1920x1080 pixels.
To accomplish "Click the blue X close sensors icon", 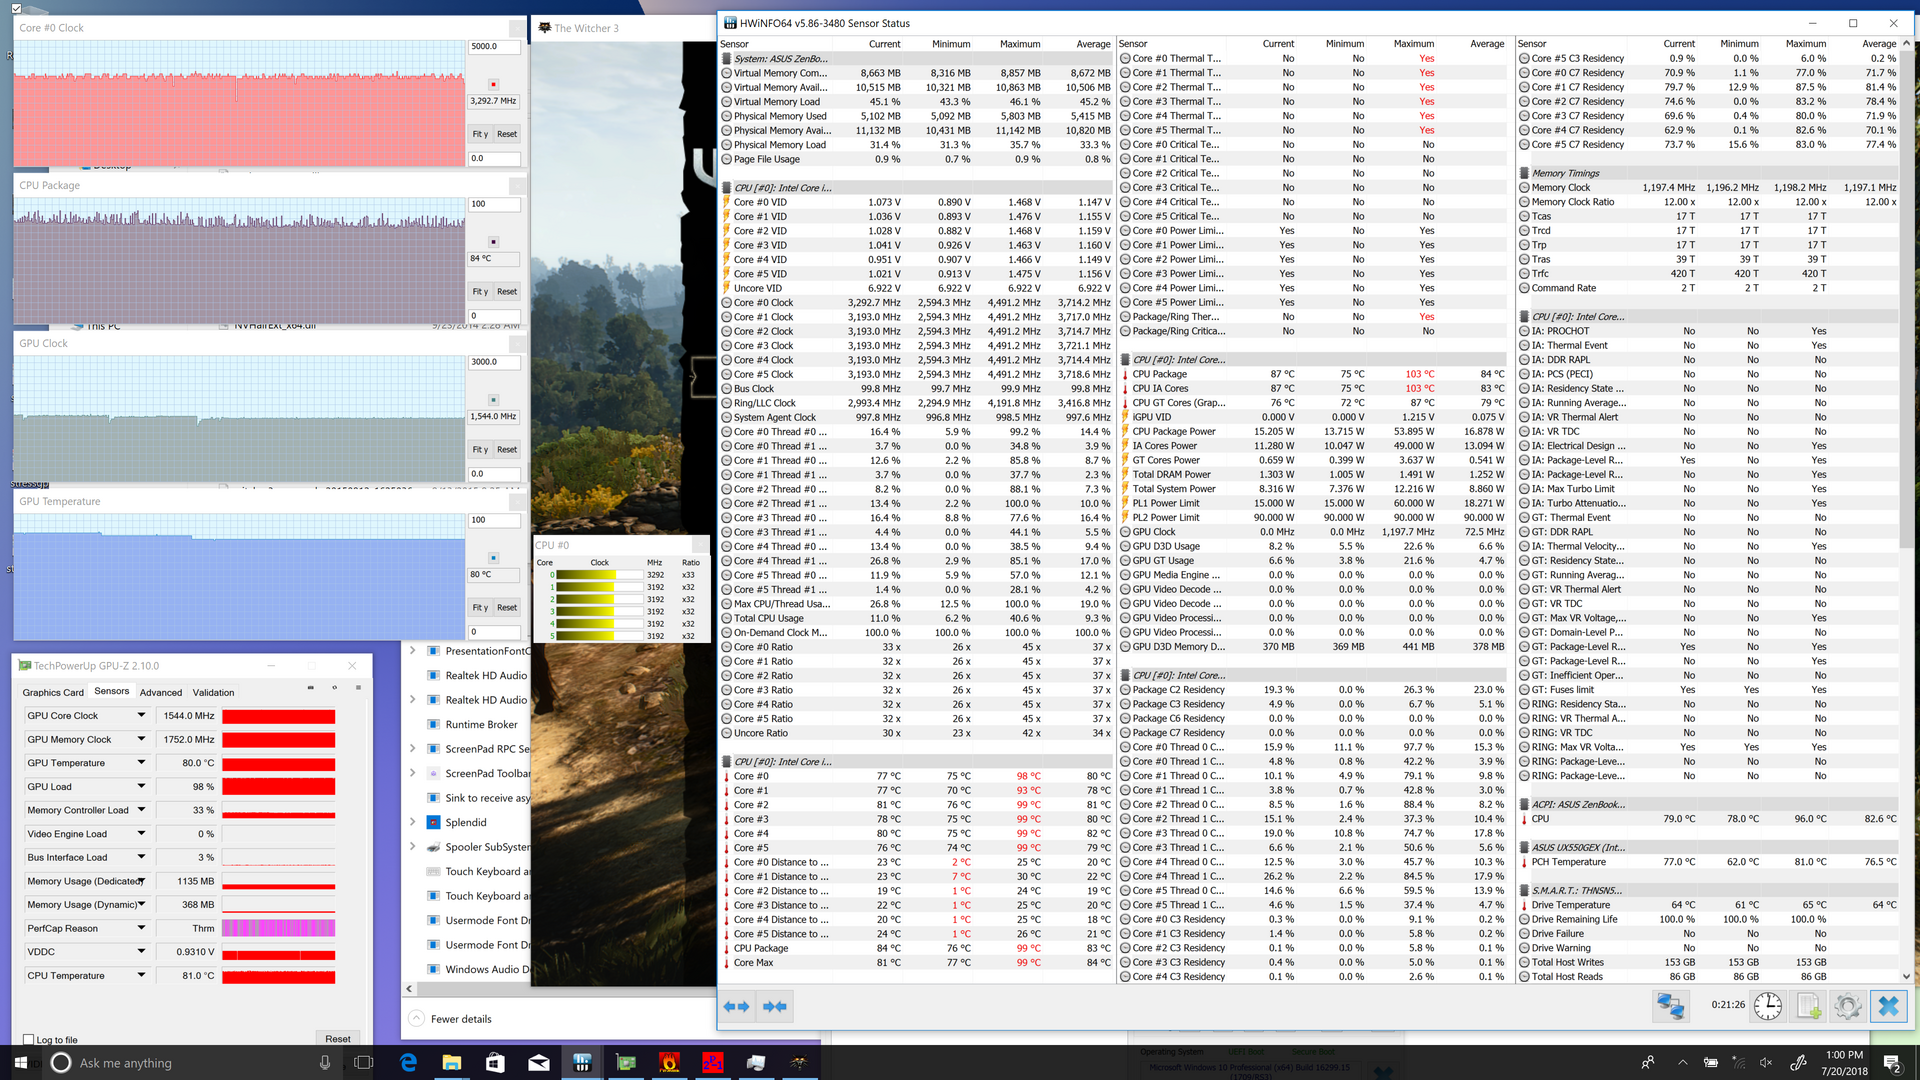I will pos(1888,1006).
